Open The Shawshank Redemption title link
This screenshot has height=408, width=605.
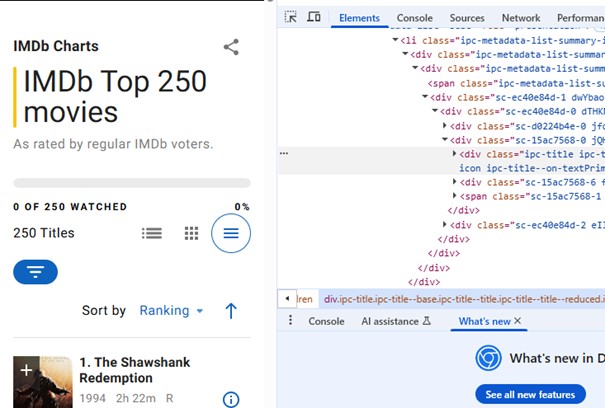click(x=134, y=370)
